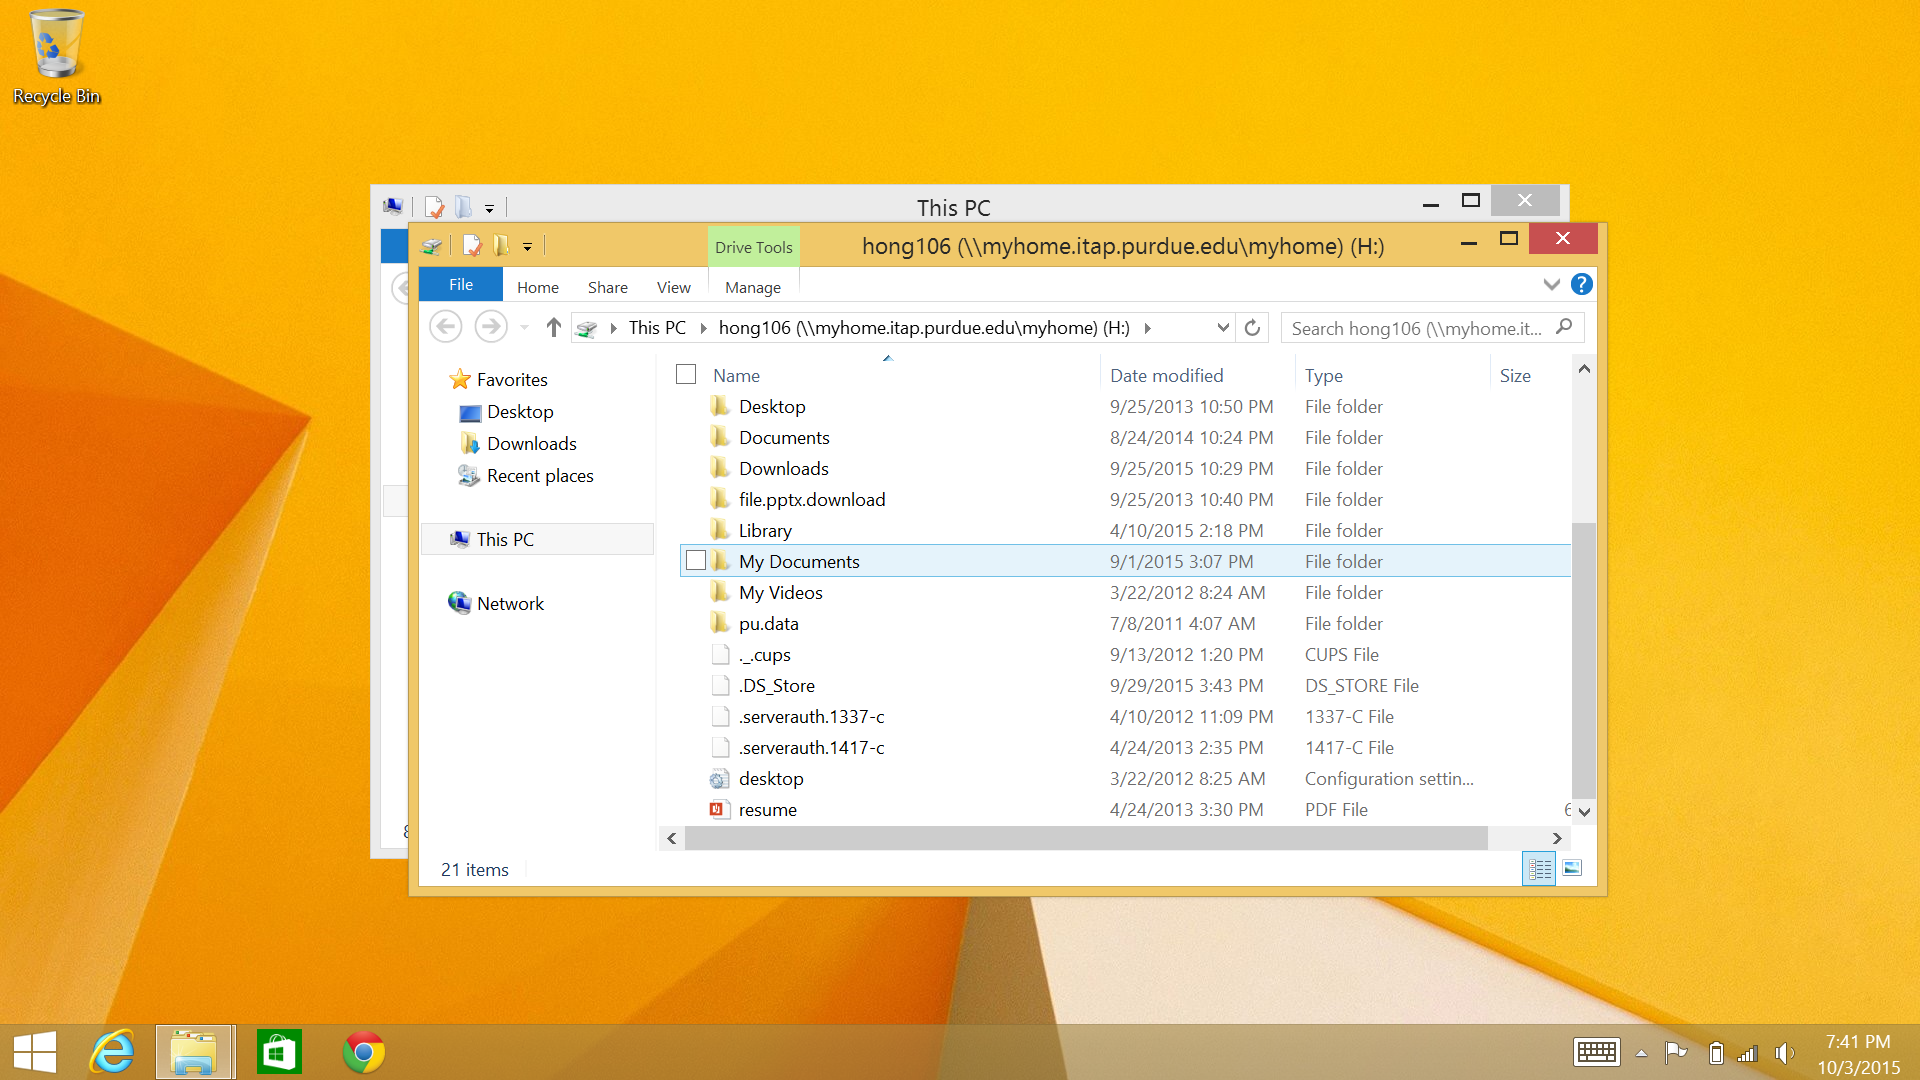Sort by Size column header

click(1515, 376)
